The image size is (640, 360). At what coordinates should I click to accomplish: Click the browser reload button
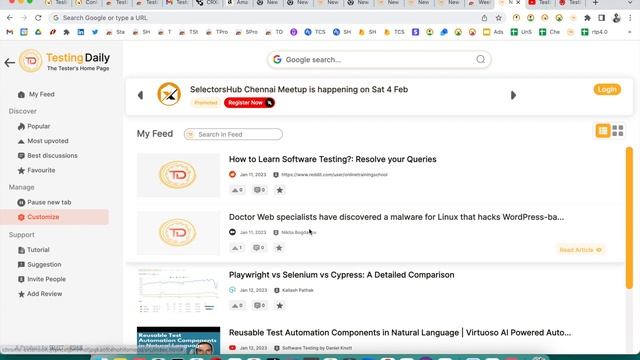(38, 18)
